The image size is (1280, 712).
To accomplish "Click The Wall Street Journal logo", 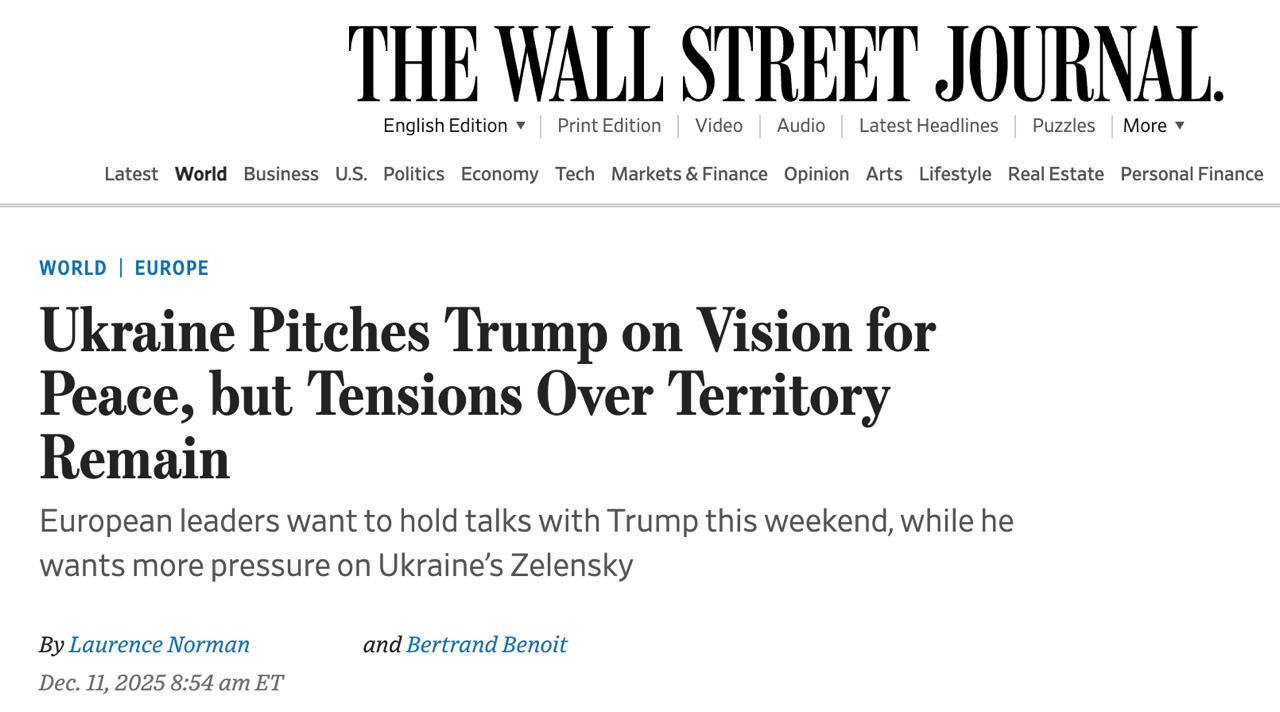I will point(785,64).
